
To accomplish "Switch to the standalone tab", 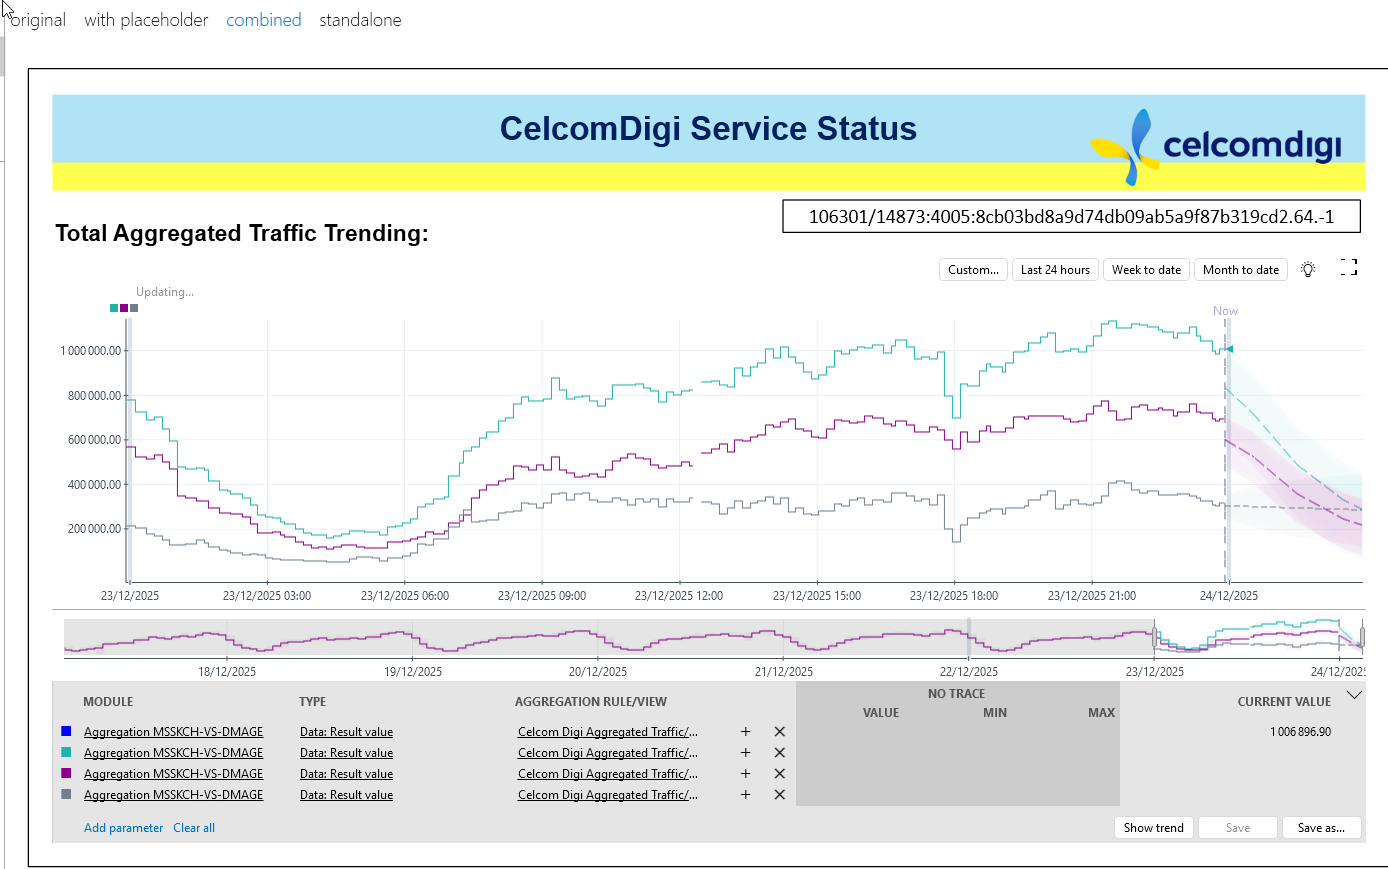I will click(x=360, y=20).
